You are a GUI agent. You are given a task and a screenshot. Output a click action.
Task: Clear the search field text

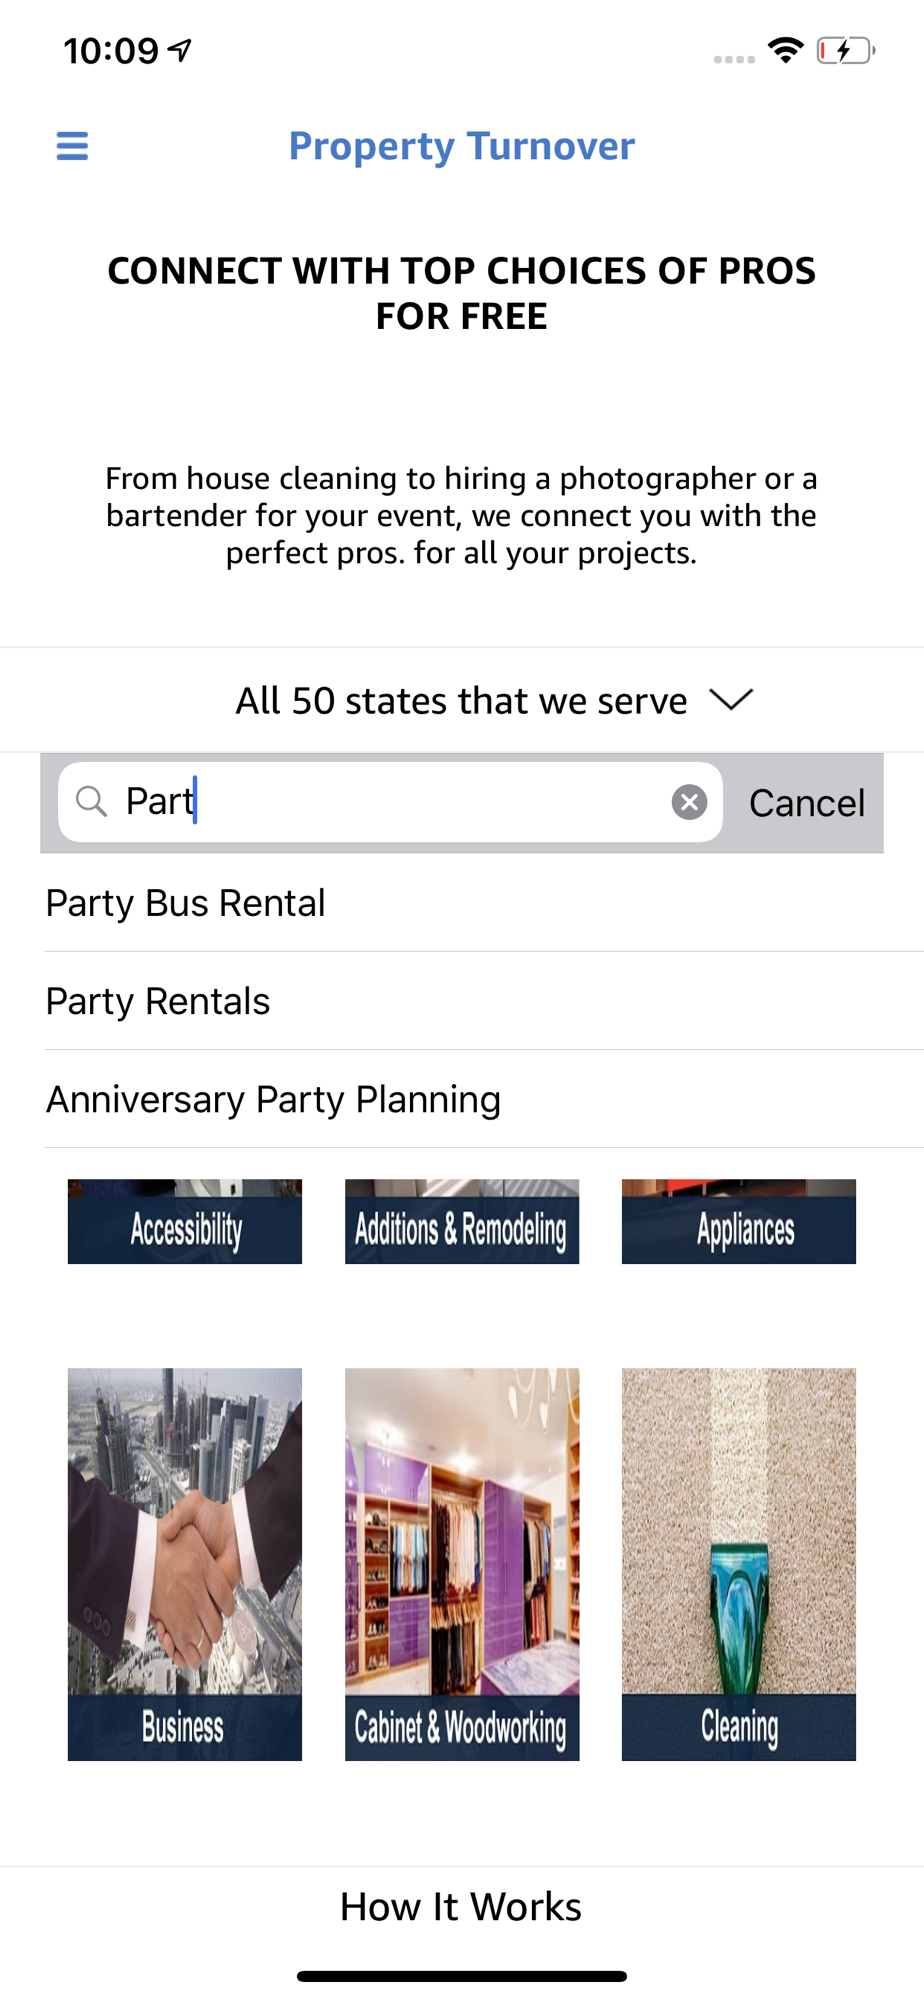689,802
